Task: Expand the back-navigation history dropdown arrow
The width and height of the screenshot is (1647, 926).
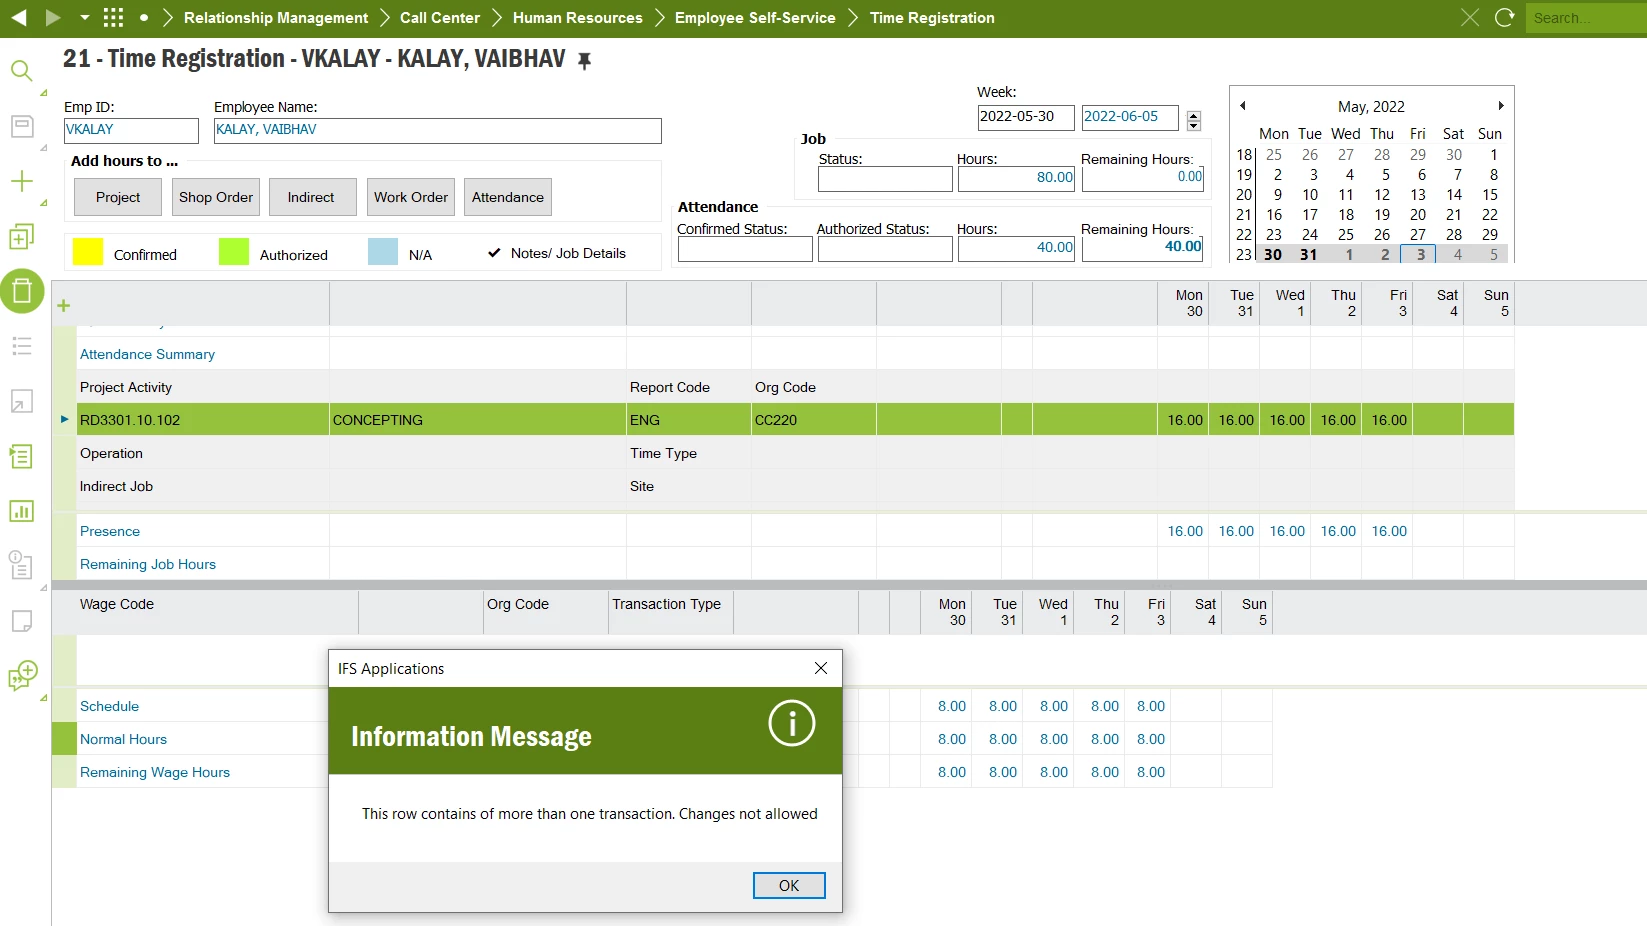Action: [85, 17]
